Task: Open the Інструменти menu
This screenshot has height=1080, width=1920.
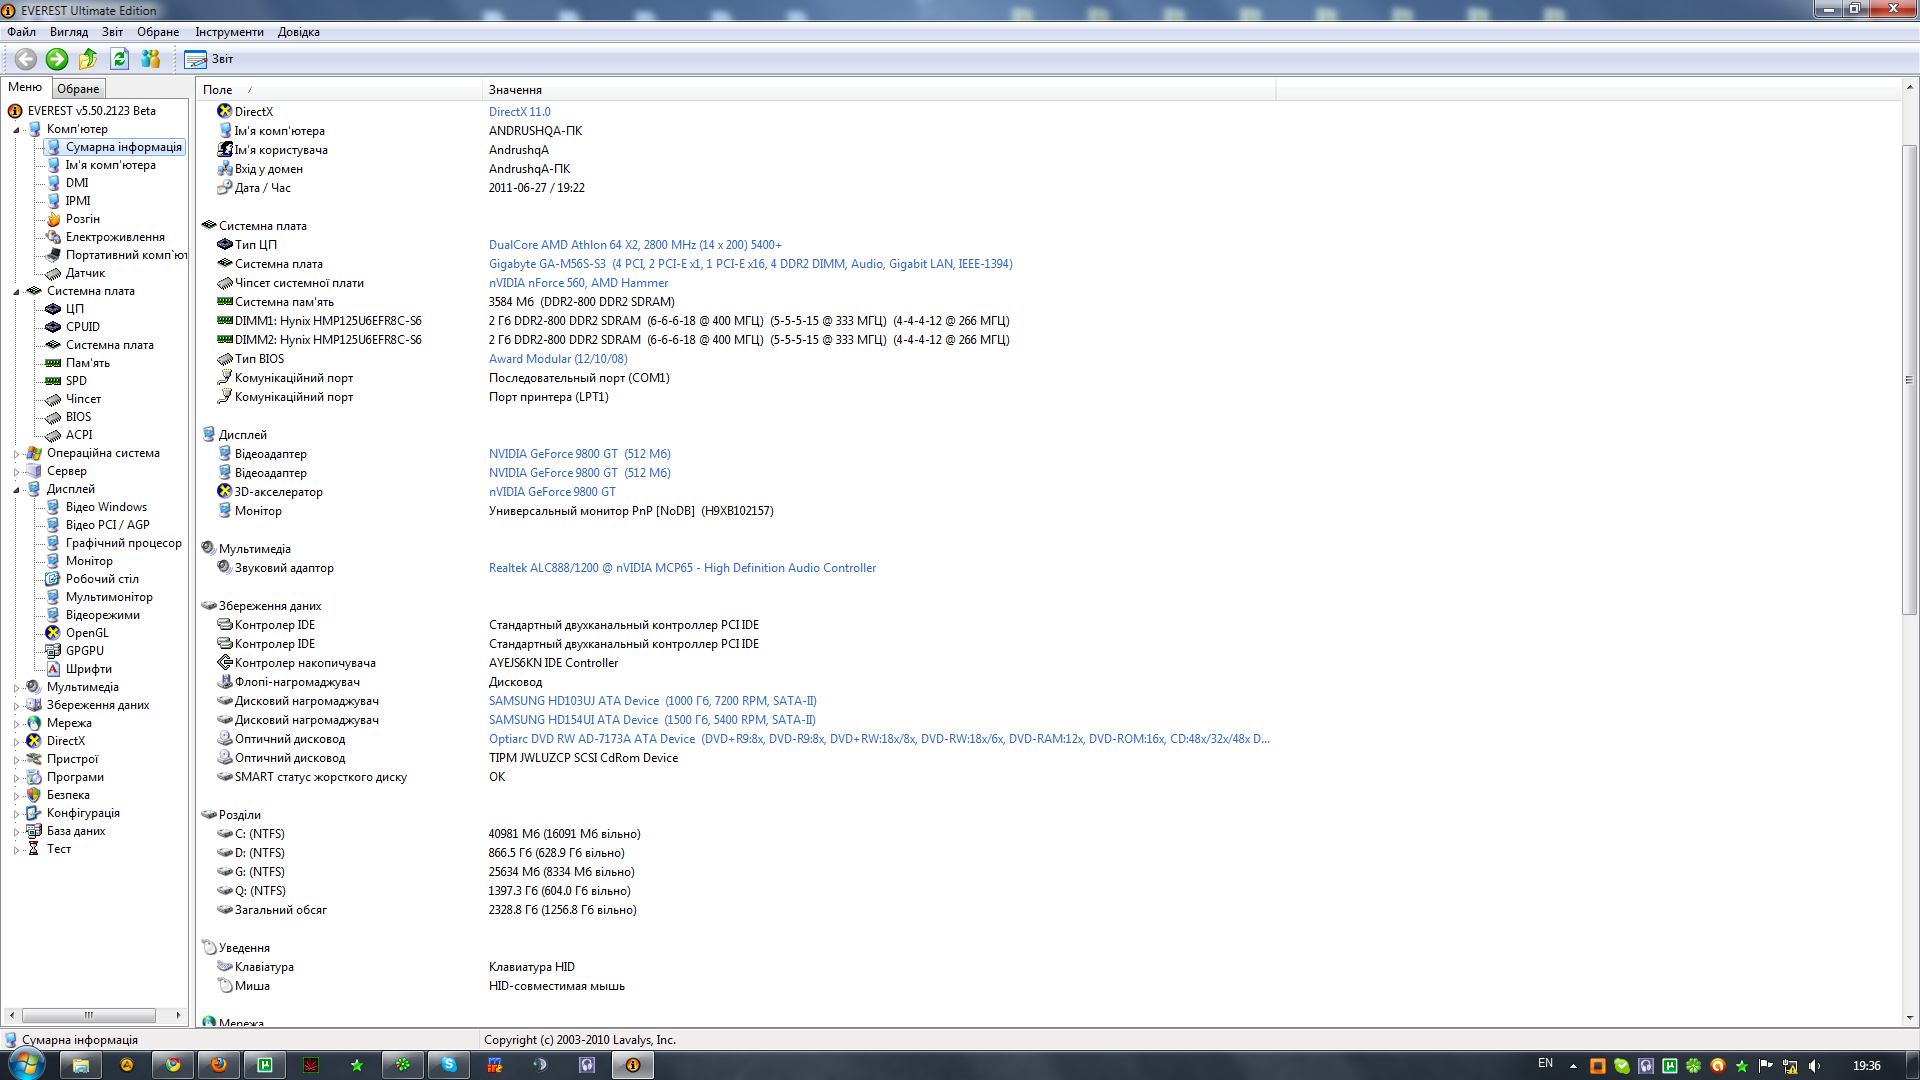Action: coord(229,32)
